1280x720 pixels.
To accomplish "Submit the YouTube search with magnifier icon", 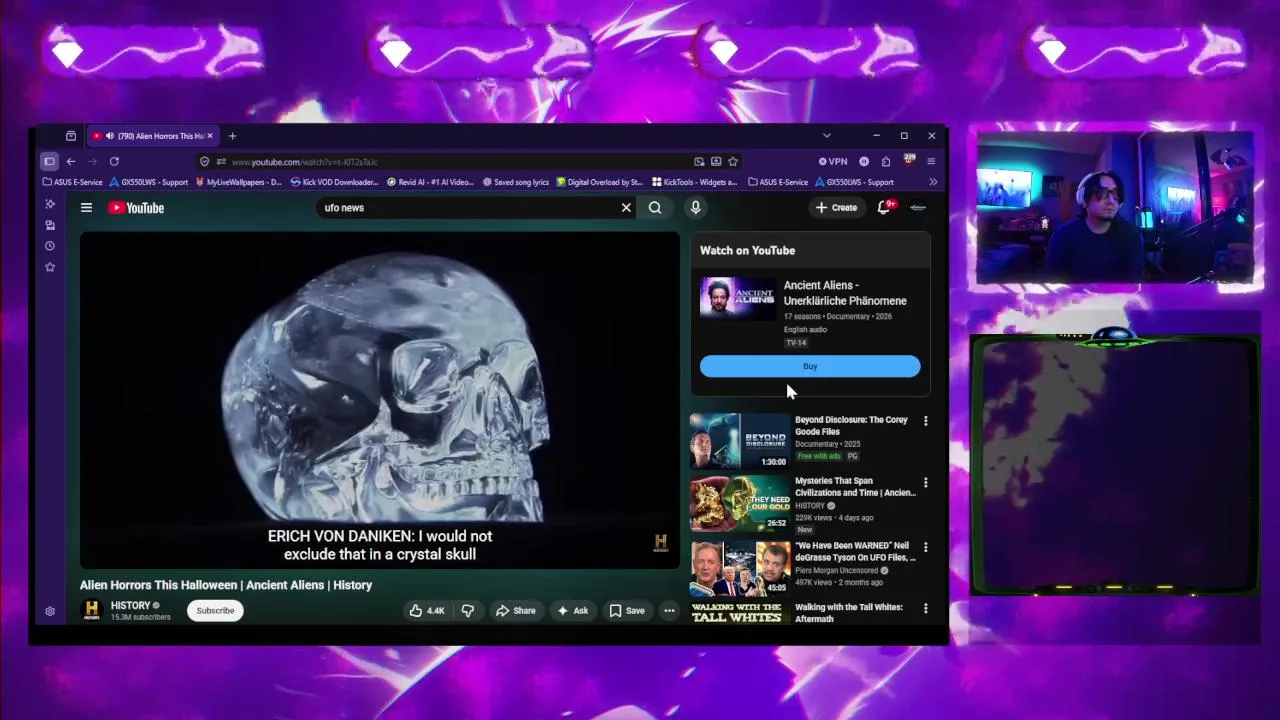I will coord(655,208).
